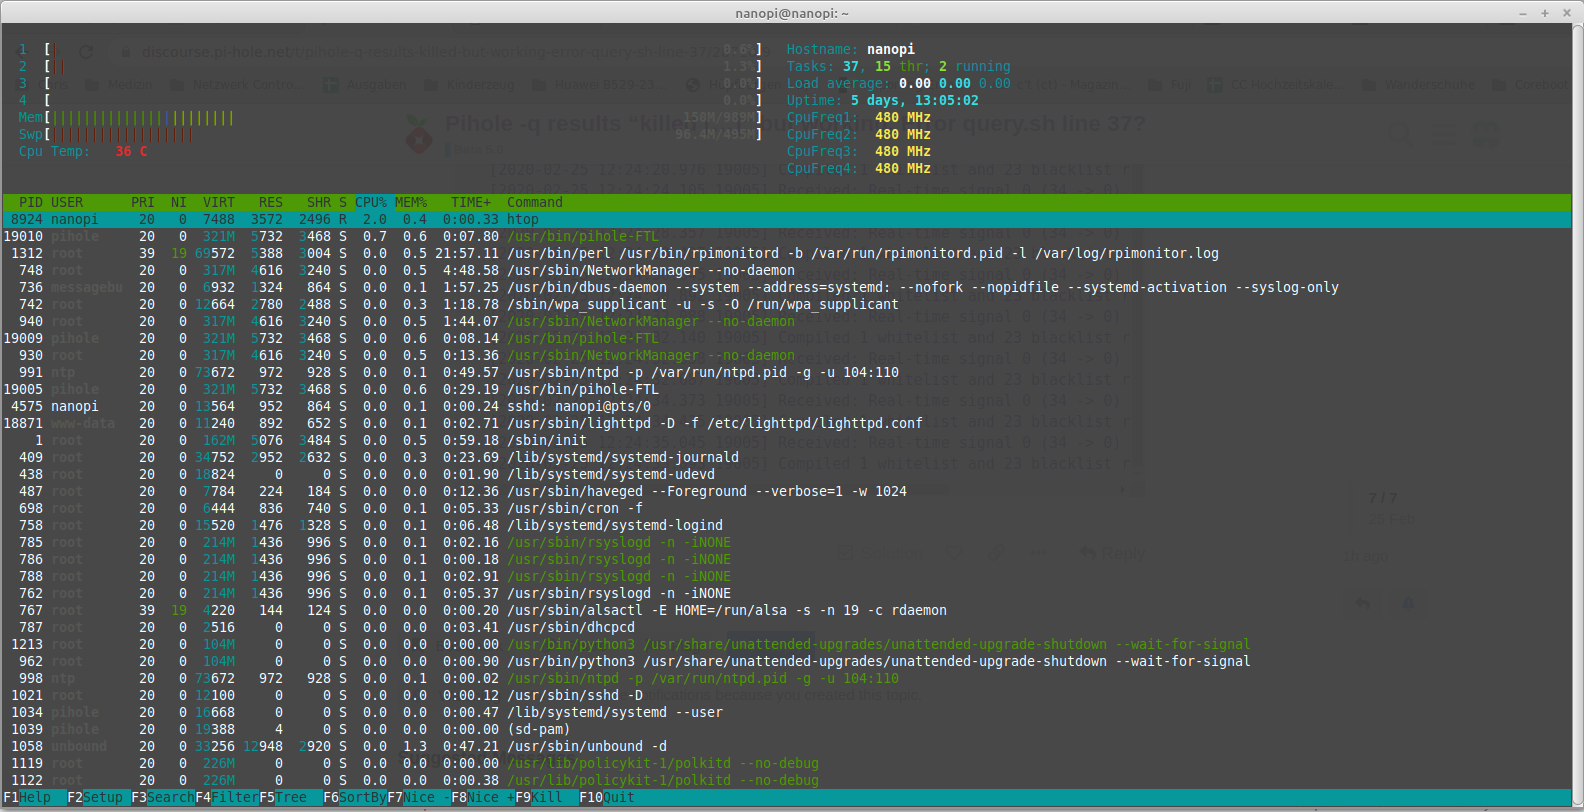Sort by the NI column header
The width and height of the screenshot is (1584, 812).
(179, 202)
